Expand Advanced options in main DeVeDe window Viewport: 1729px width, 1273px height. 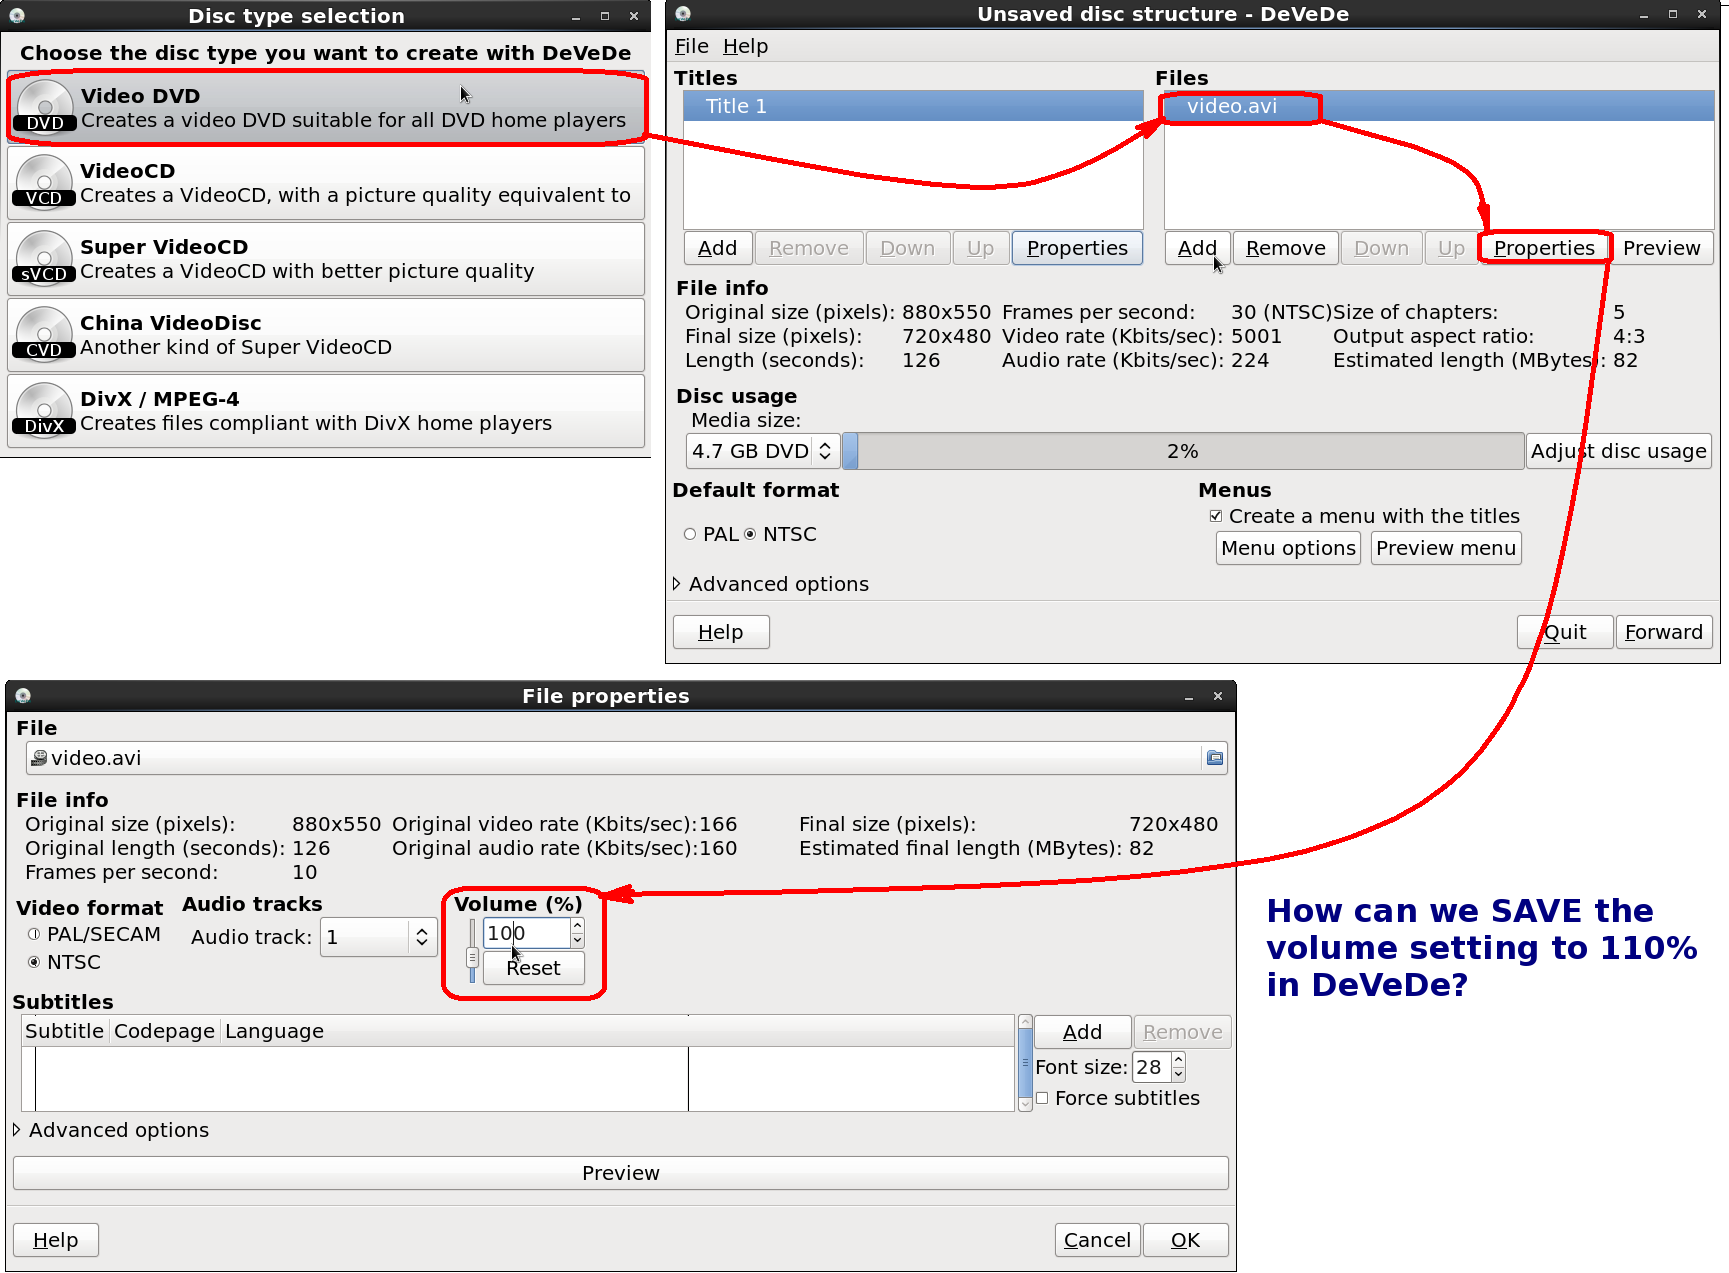pos(677,584)
